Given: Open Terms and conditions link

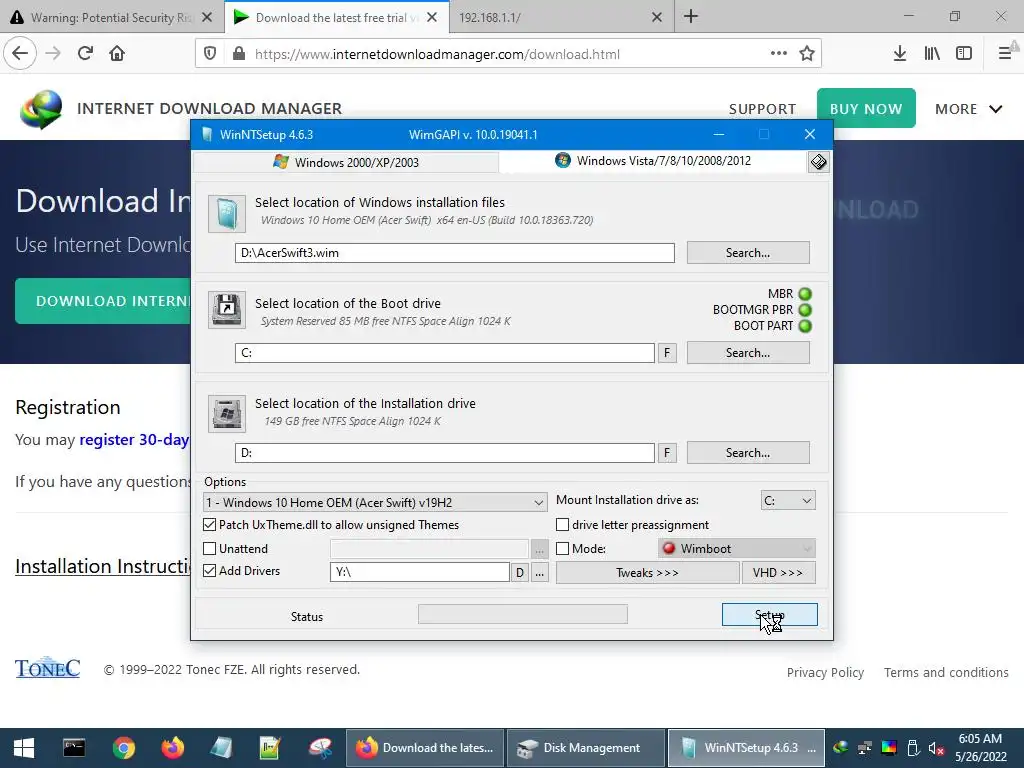Looking at the screenshot, I should click(946, 673).
